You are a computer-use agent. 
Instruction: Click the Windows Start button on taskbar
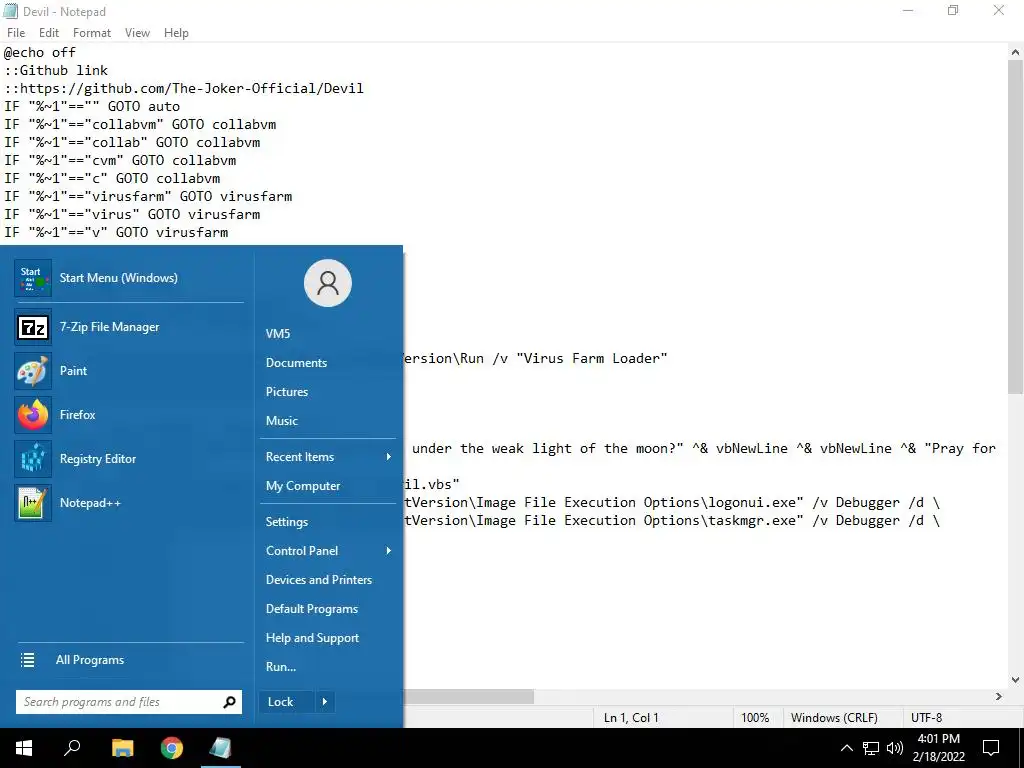click(24, 748)
